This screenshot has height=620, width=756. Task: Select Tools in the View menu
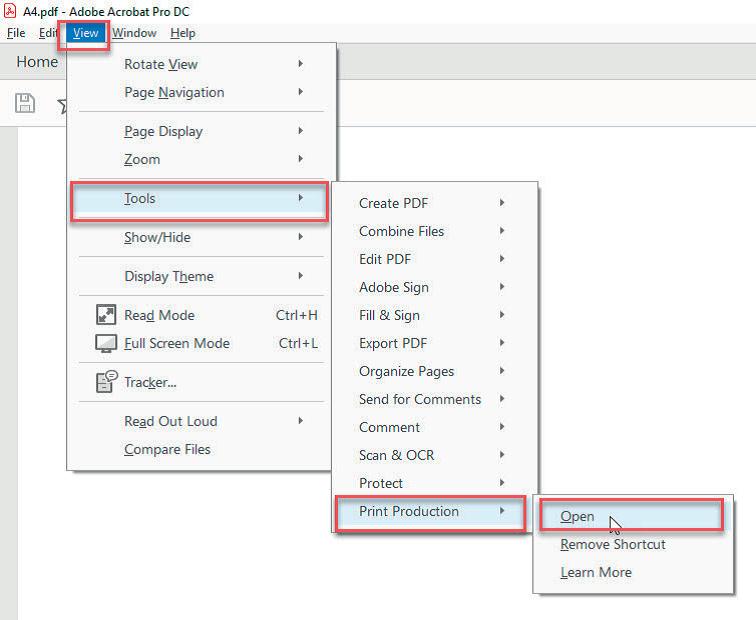coord(200,198)
